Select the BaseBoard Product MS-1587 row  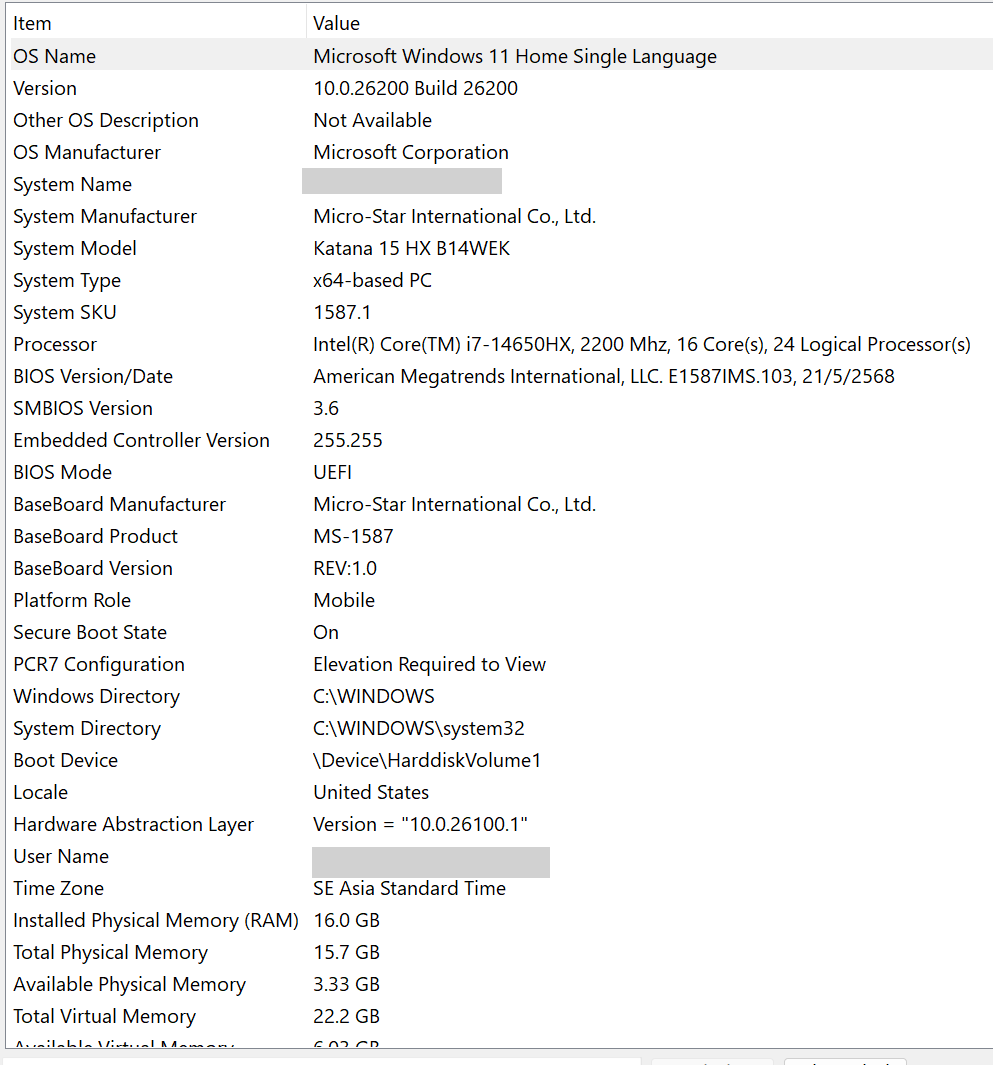click(x=501, y=536)
